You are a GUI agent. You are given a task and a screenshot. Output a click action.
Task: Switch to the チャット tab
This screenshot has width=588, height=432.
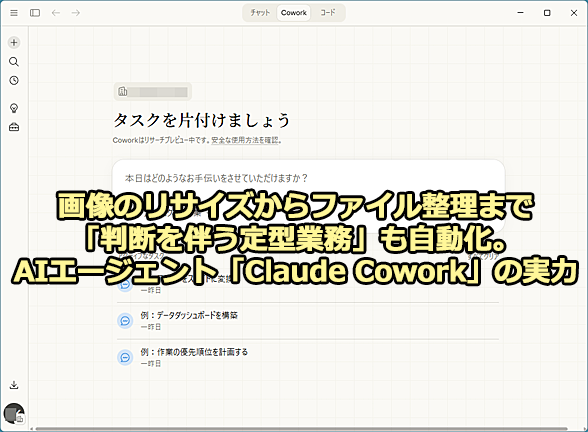click(260, 13)
